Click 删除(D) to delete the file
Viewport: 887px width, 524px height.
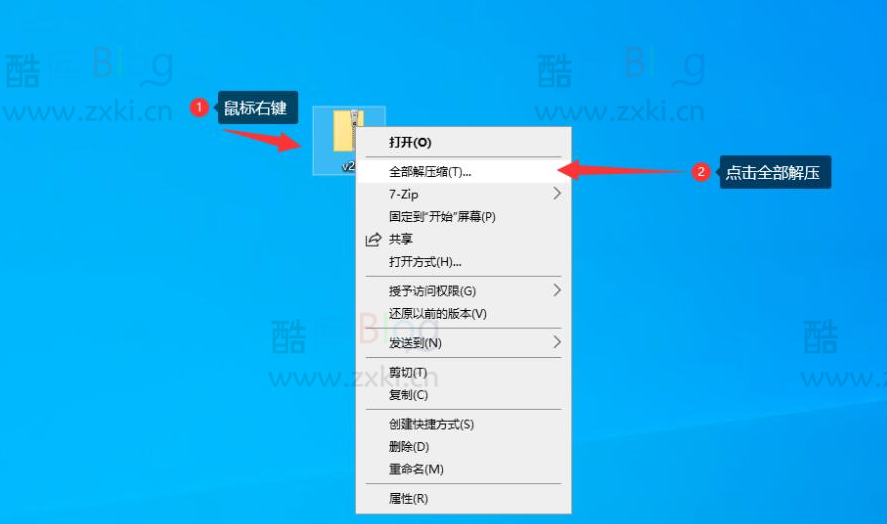463,446
